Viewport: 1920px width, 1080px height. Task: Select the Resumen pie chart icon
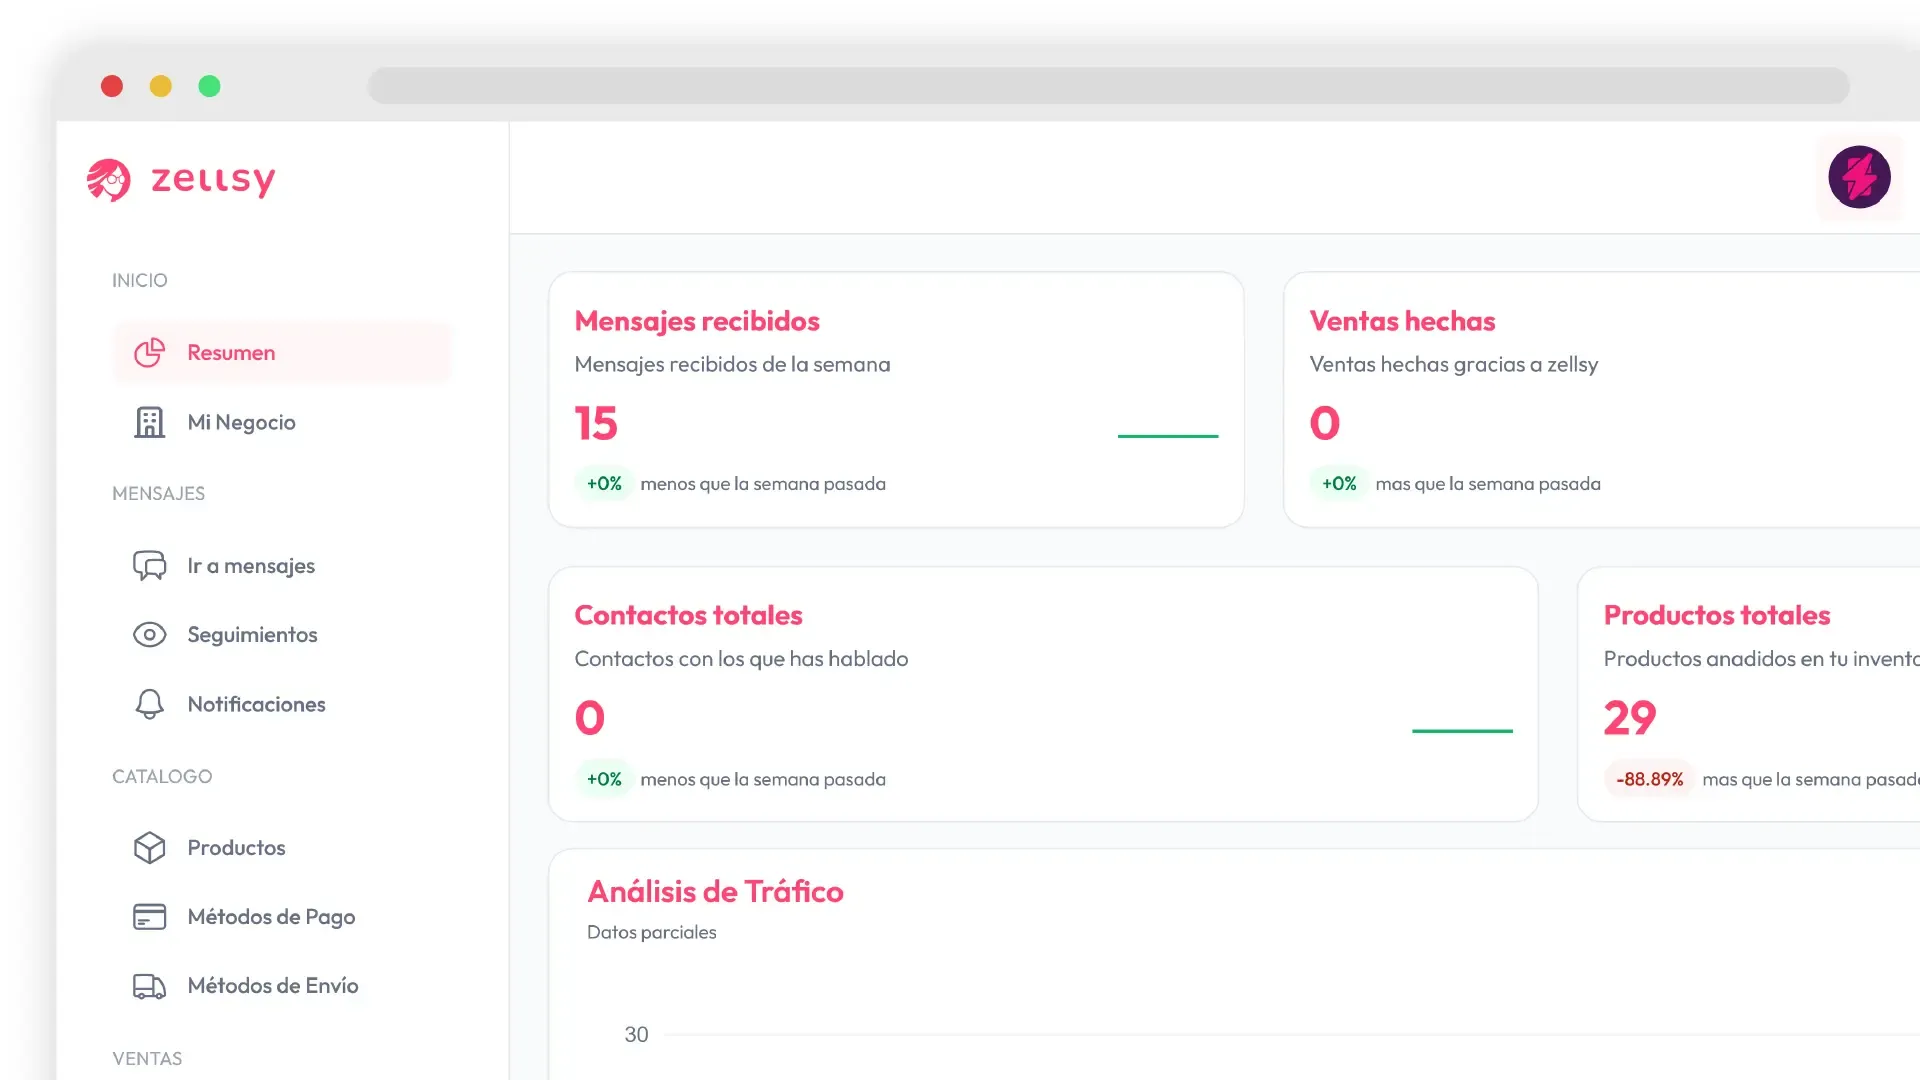coord(149,353)
